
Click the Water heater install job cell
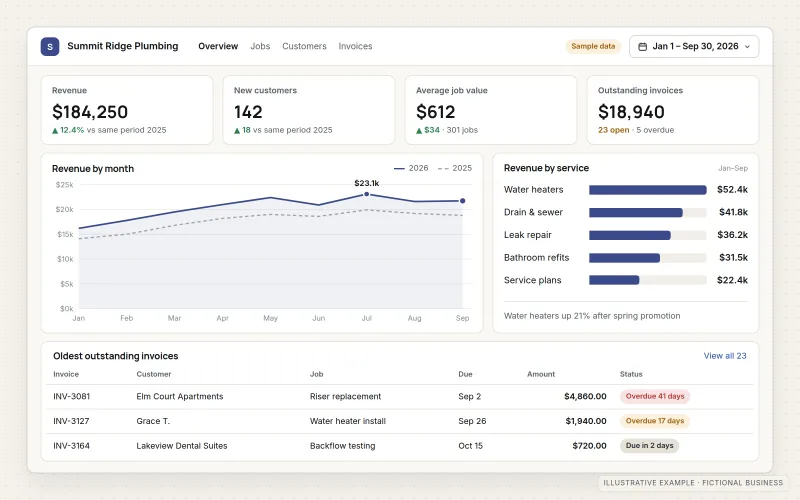click(x=347, y=421)
